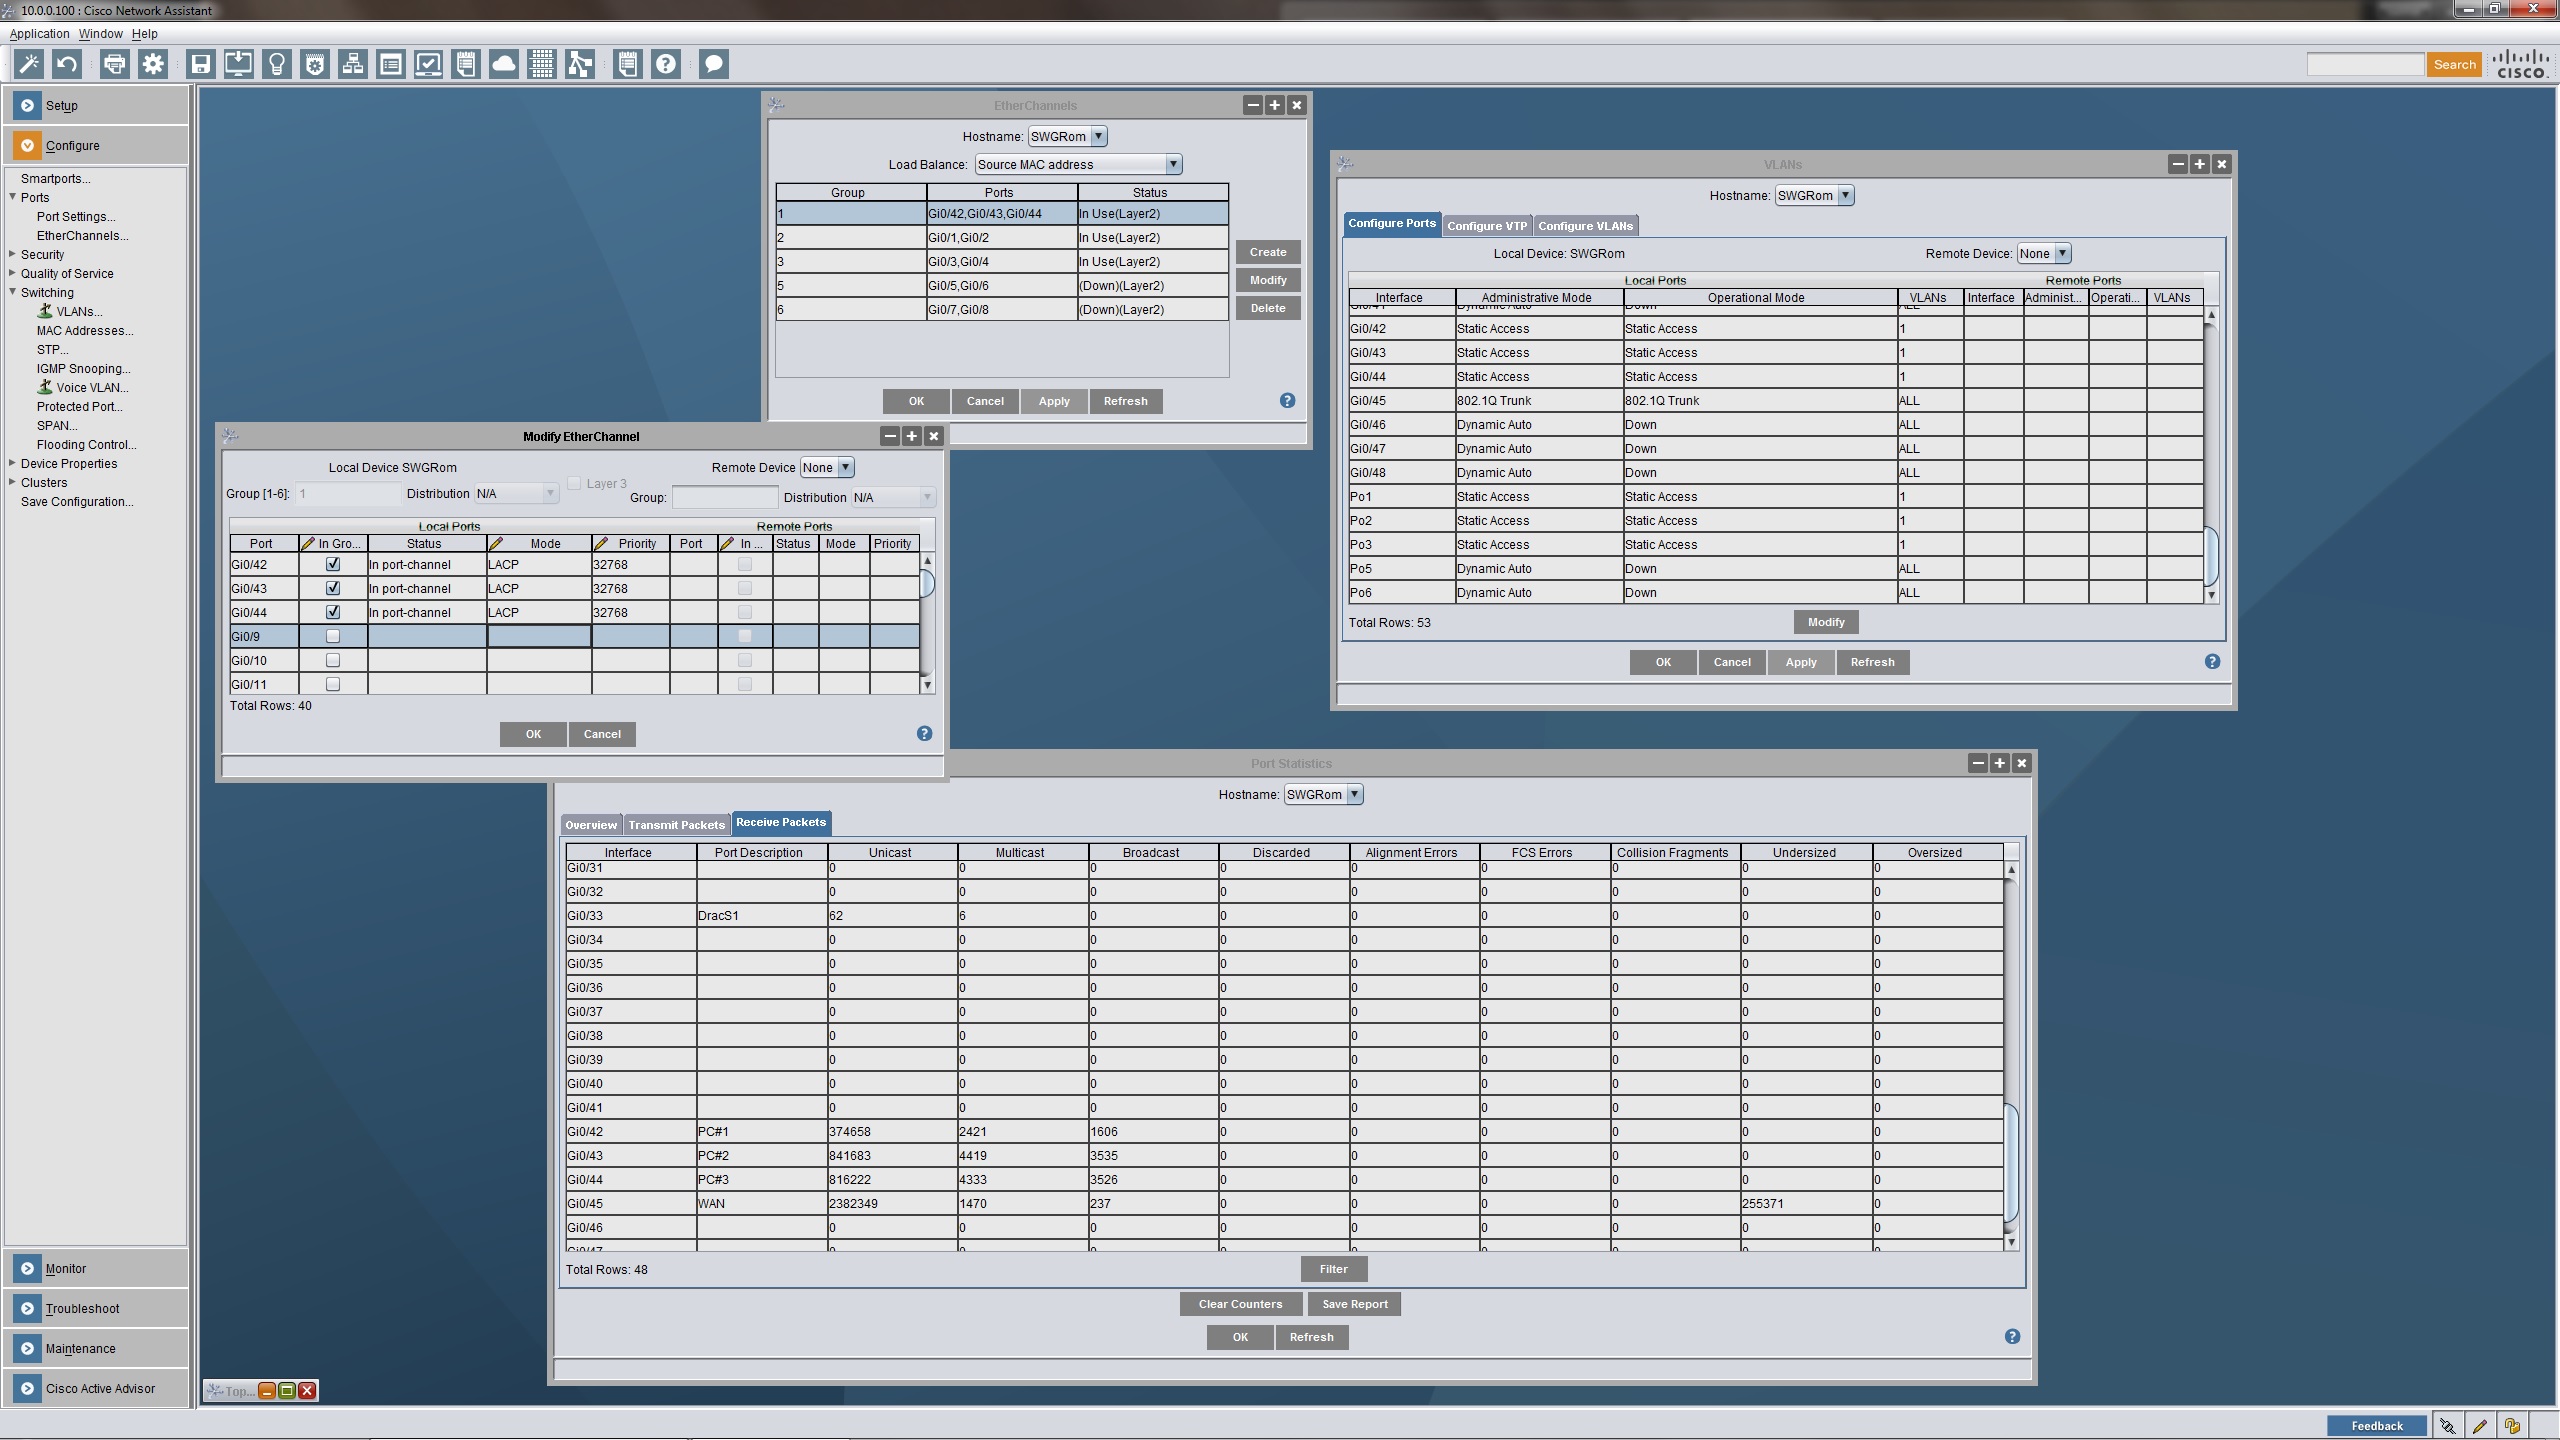Click the branching network diagram toolbar icon
Screen dimensions: 2560x1440
[580, 65]
